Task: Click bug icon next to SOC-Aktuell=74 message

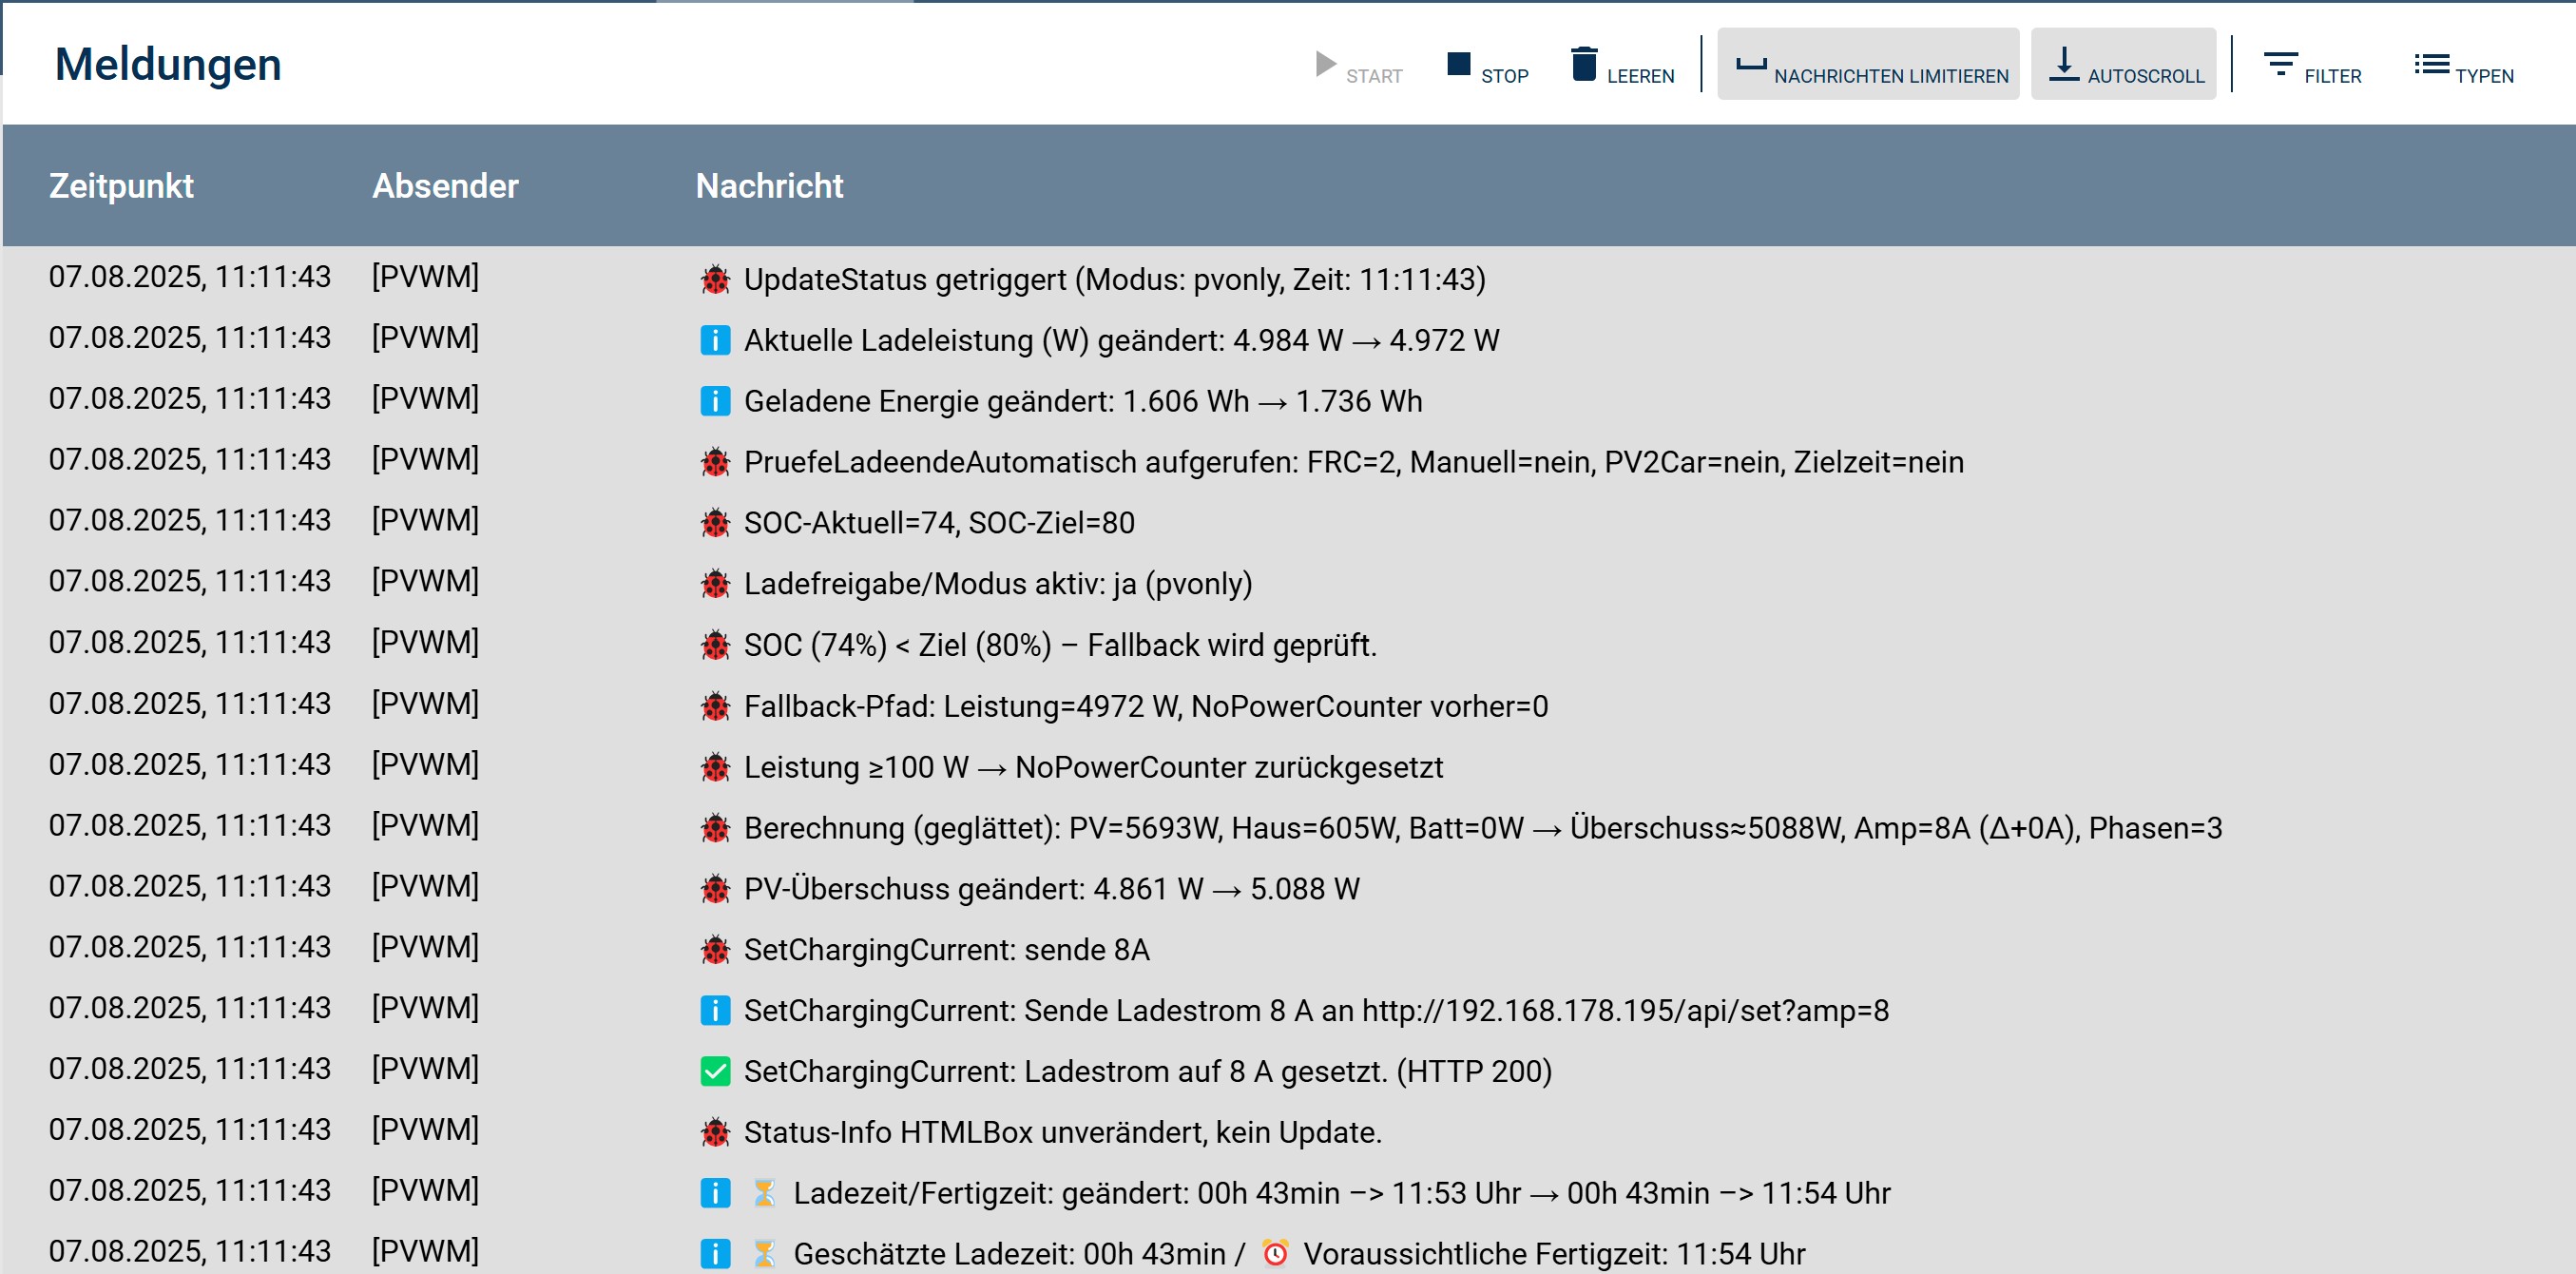Action: point(715,523)
